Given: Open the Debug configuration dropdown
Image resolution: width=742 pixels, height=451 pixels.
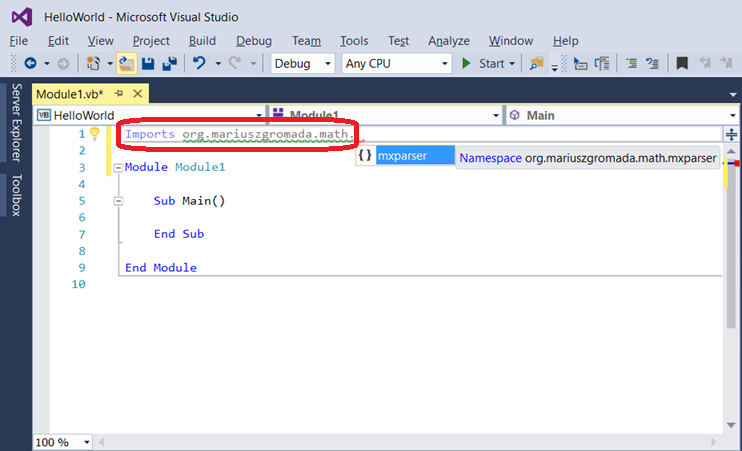Looking at the screenshot, I should pyautogui.click(x=302, y=63).
